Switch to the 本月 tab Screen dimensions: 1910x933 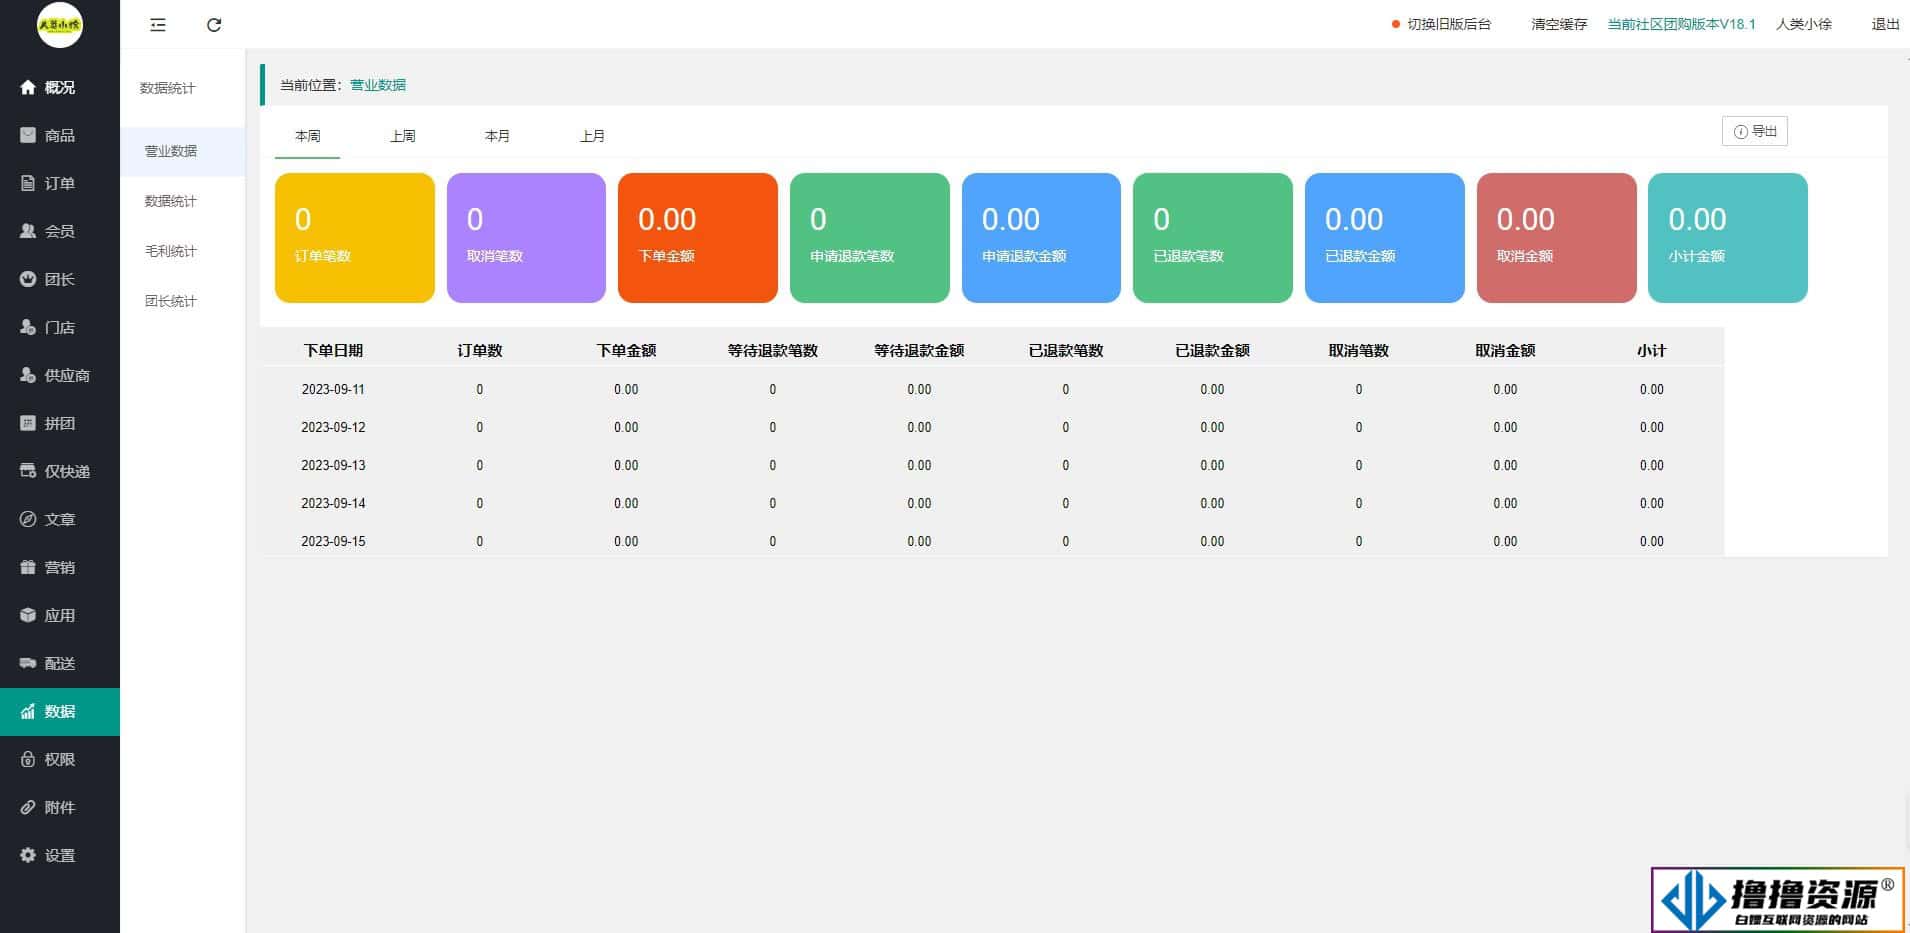coord(497,136)
